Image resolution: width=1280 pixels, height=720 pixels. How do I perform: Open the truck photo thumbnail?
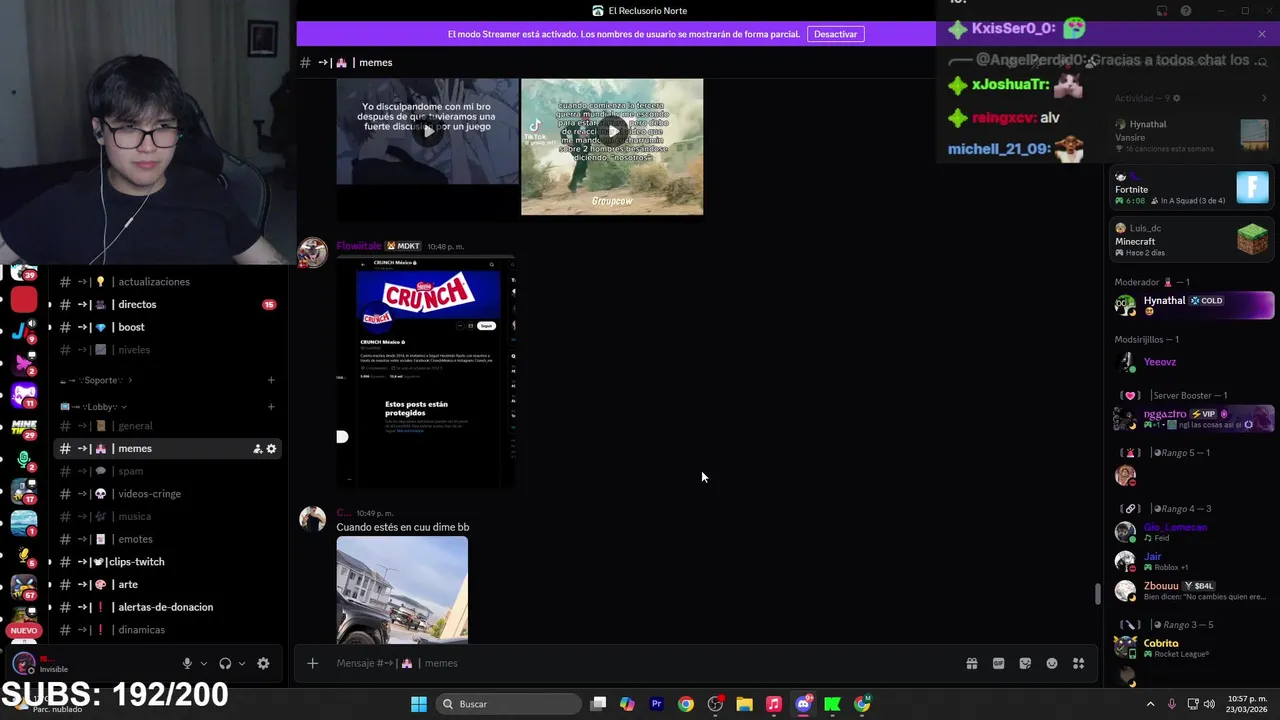[x=402, y=590]
